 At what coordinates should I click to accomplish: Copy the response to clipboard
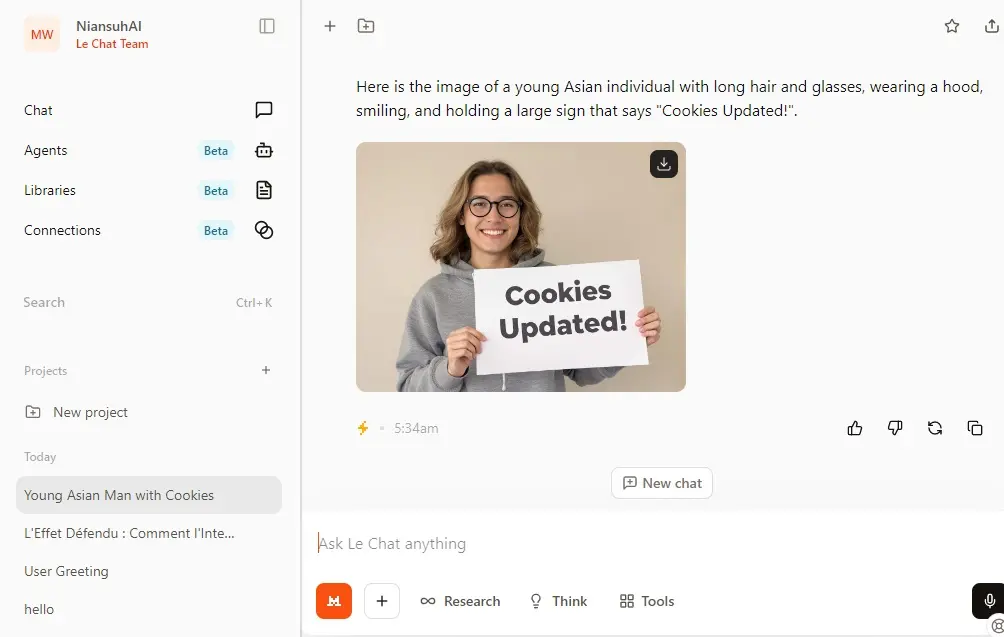(975, 428)
